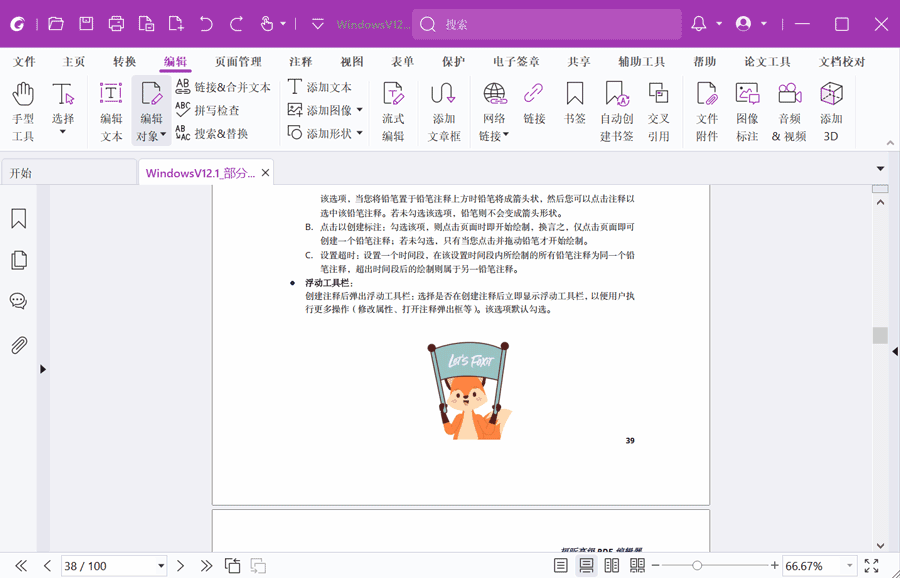Go to the next page
Viewport: 900px width, 578px height.
point(180,566)
